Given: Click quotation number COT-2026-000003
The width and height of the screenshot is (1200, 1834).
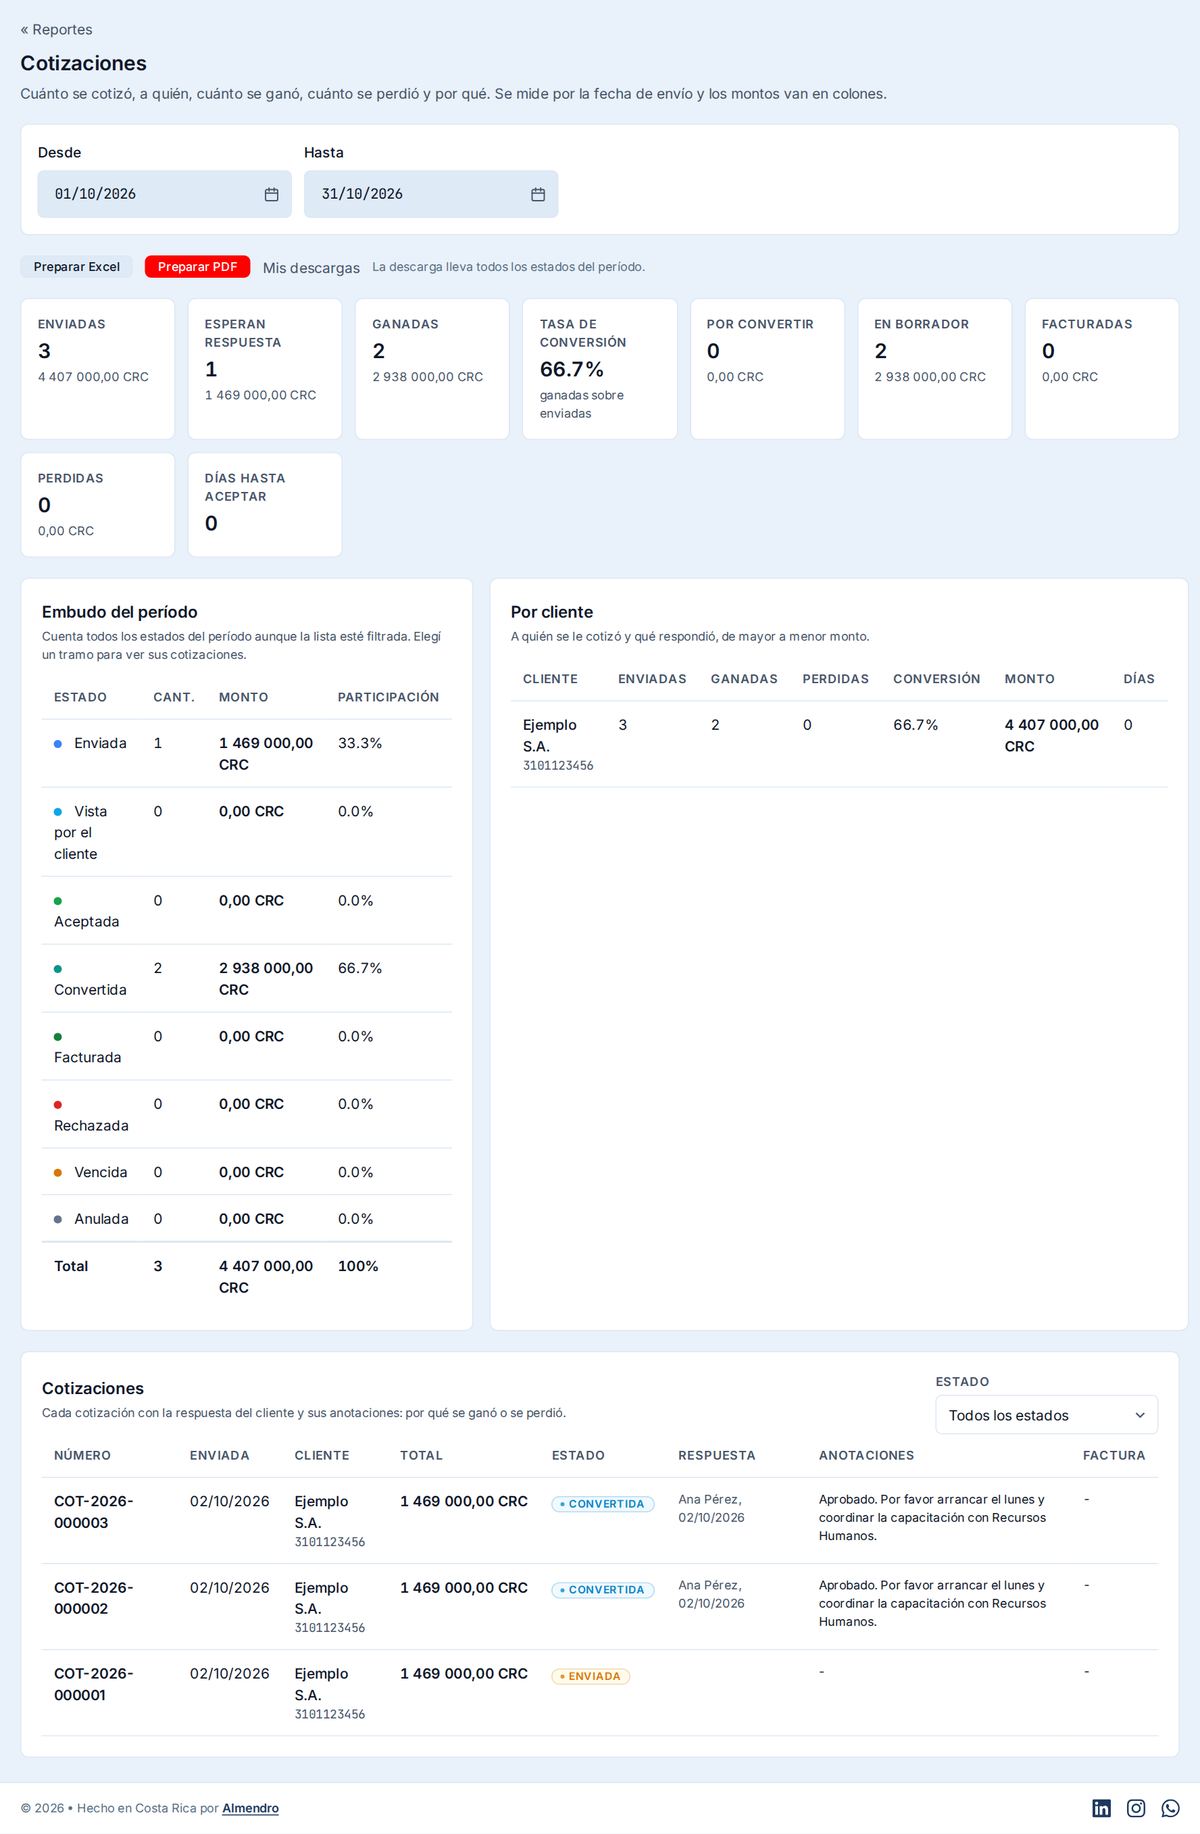Looking at the screenshot, I should (x=94, y=1512).
